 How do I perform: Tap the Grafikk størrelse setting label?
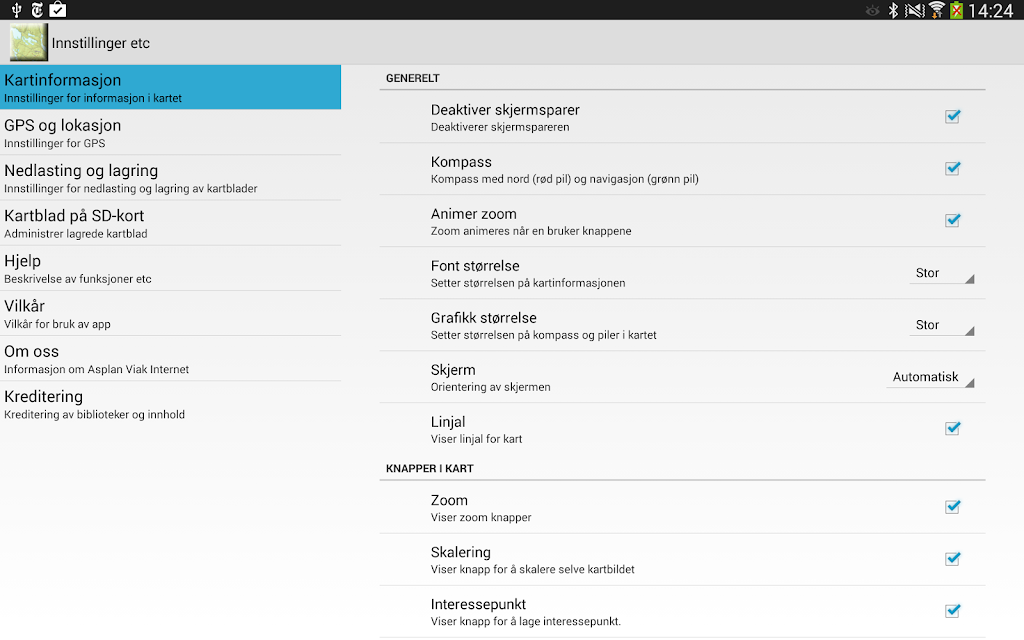tap(483, 318)
